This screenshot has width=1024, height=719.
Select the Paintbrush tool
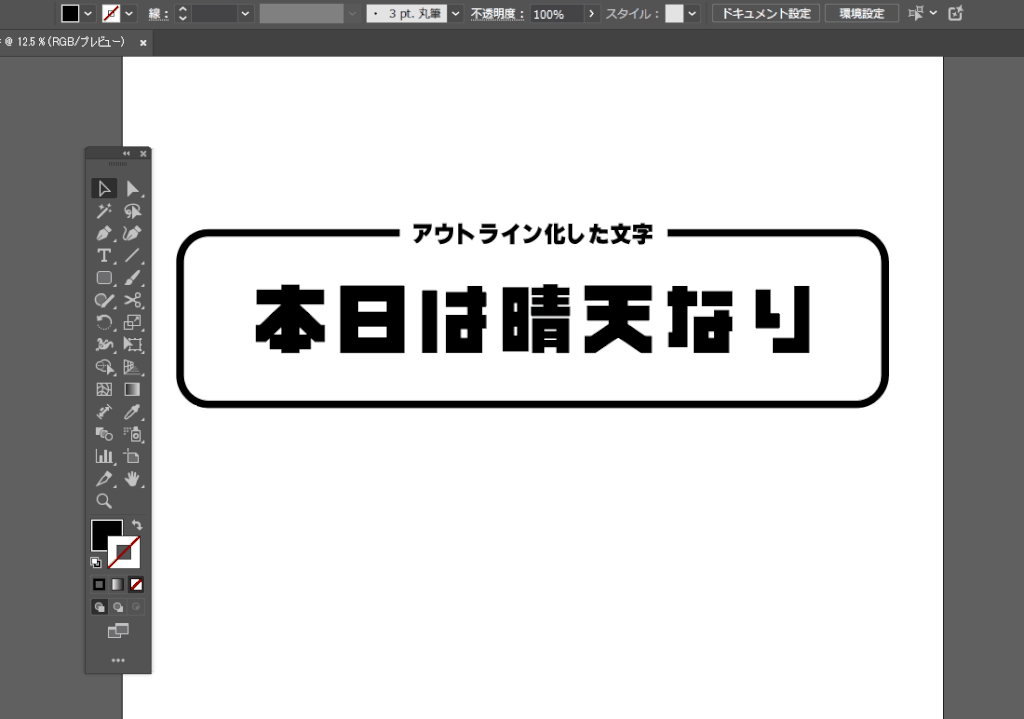click(133, 278)
